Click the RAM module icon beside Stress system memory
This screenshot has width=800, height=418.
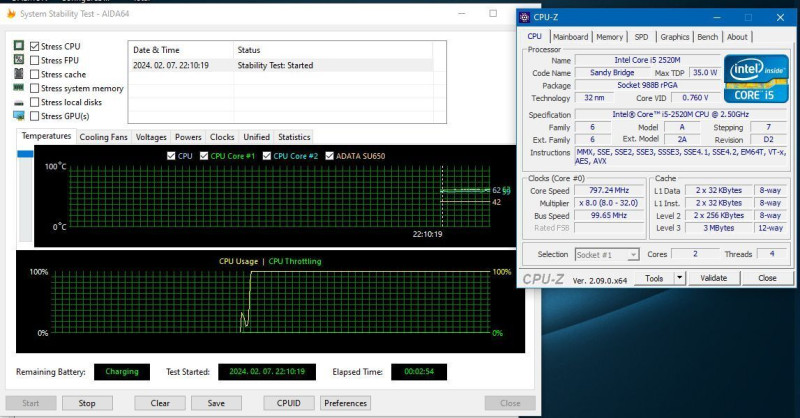[19, 88]
